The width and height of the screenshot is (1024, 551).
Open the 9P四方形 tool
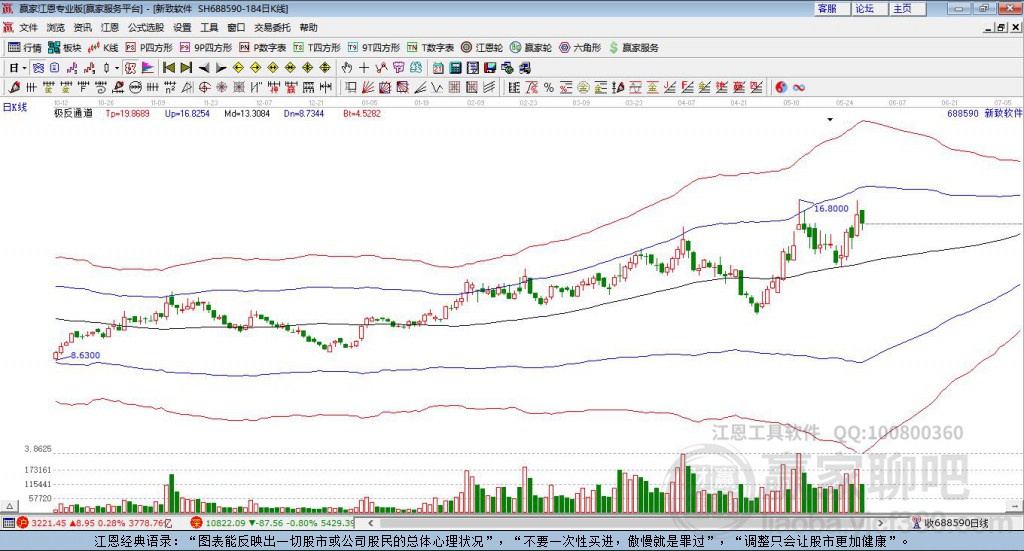[206, 48]
